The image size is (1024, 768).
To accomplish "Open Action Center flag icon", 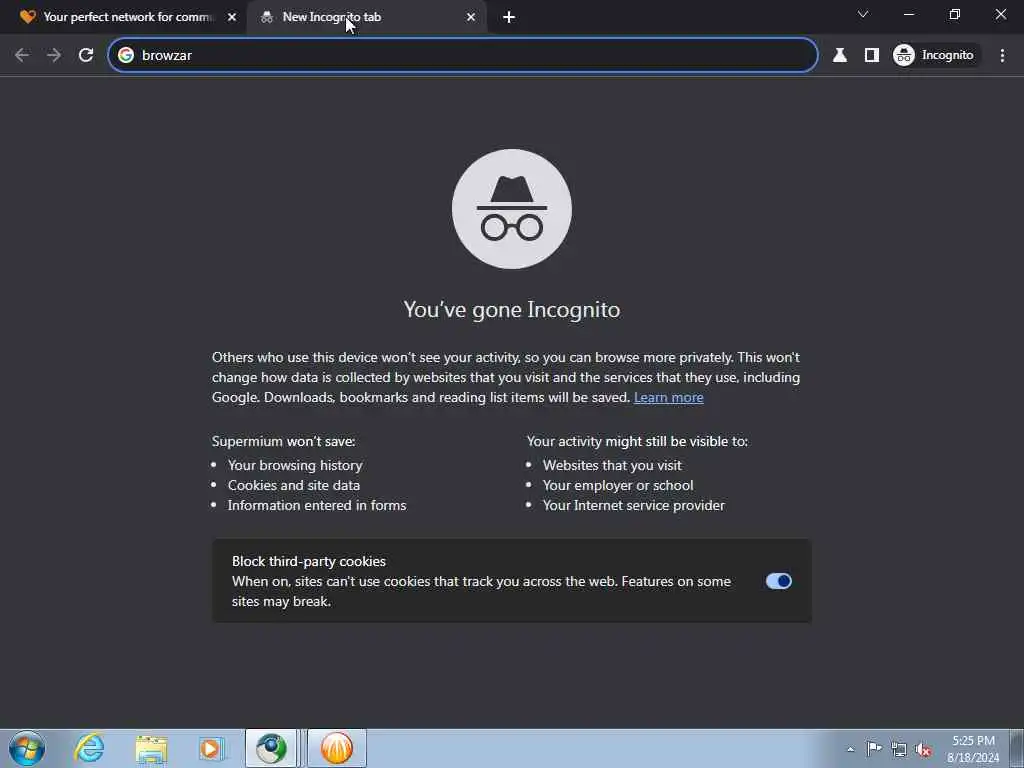I will pos(874,749).
